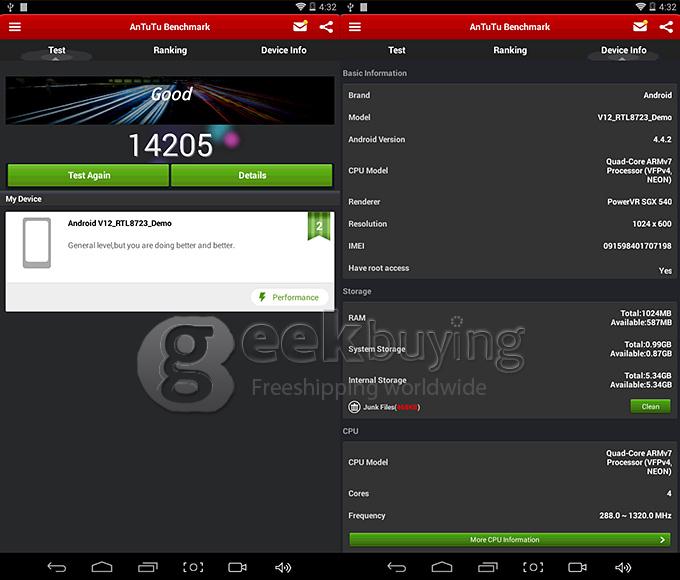Tap video camera icon on left screen
The height and width of the screenshot is (580, 680).
[x=238, y=567]
